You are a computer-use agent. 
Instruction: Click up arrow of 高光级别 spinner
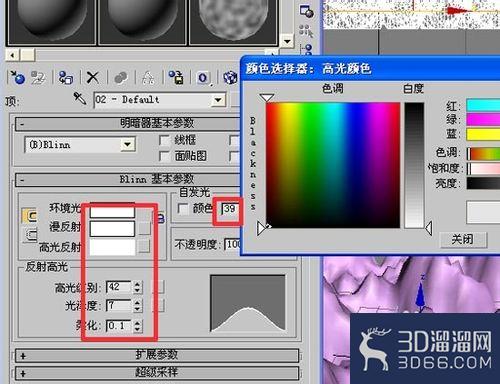(x=137, y=284)
